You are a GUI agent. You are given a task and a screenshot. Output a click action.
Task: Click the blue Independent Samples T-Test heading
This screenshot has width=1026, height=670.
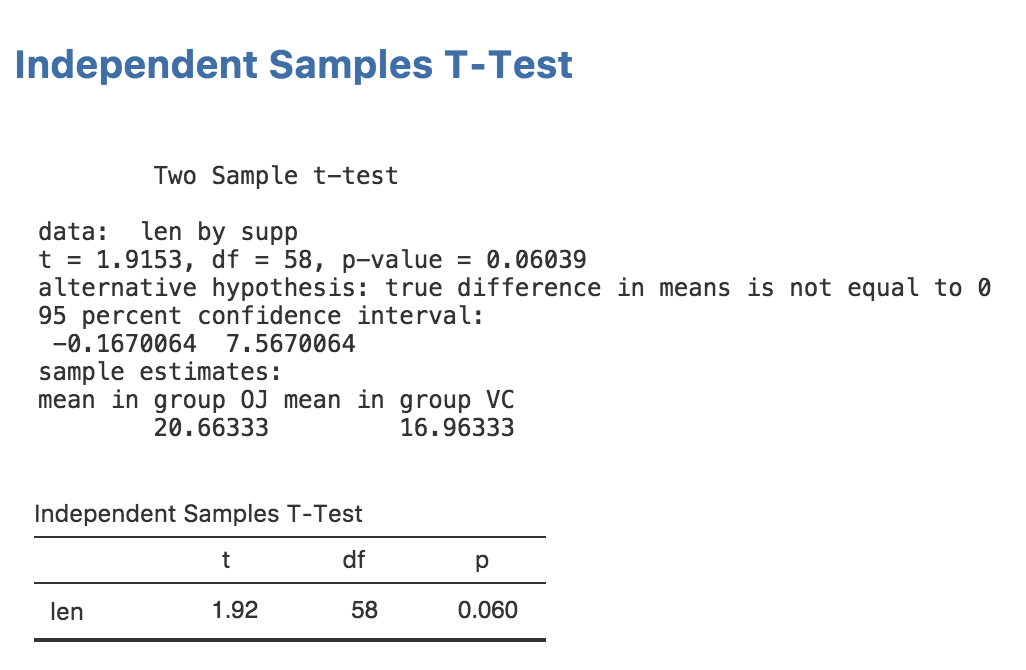point(294,65)
